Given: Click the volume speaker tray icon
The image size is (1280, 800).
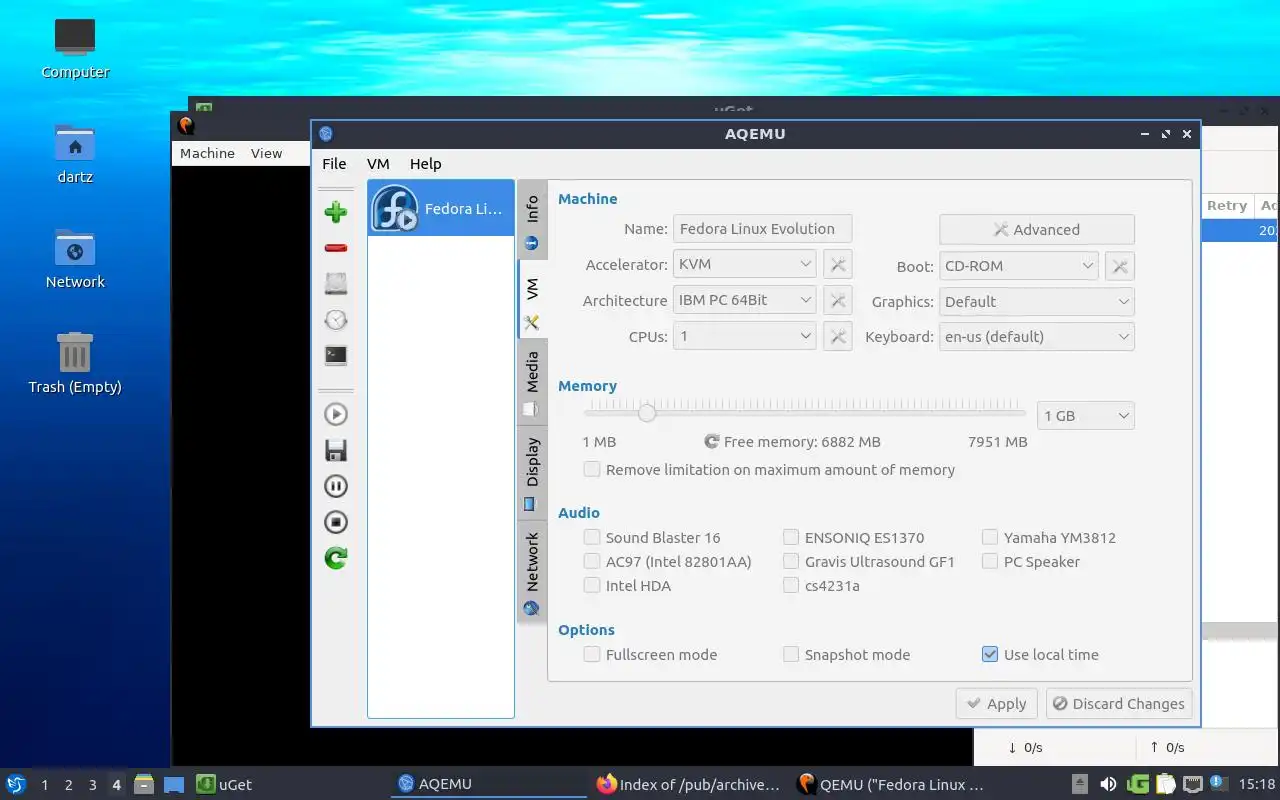Looking at the screenshot, I should click(1108, 784).
